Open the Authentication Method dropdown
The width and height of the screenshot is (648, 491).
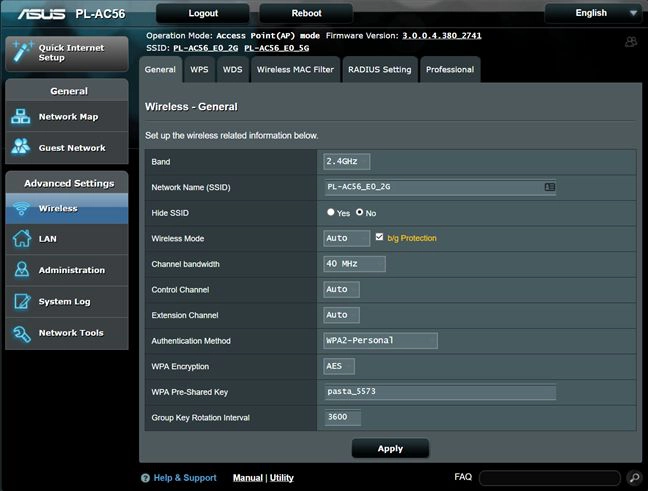tap(380, 341)
